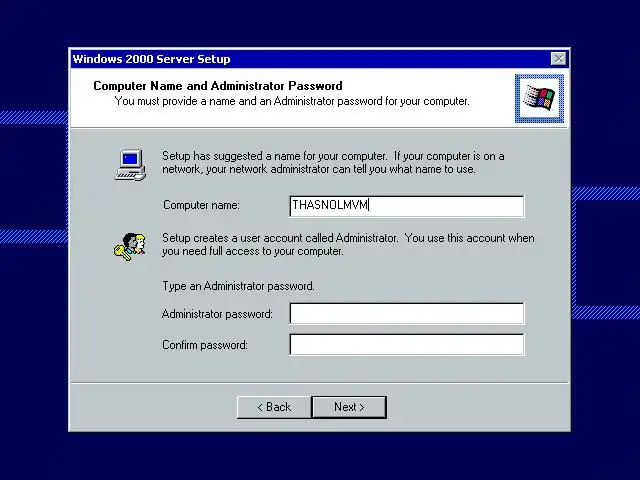Viewport: 640px width, 480px height.
Task: Click the Next button
Action: pos(349,407)
